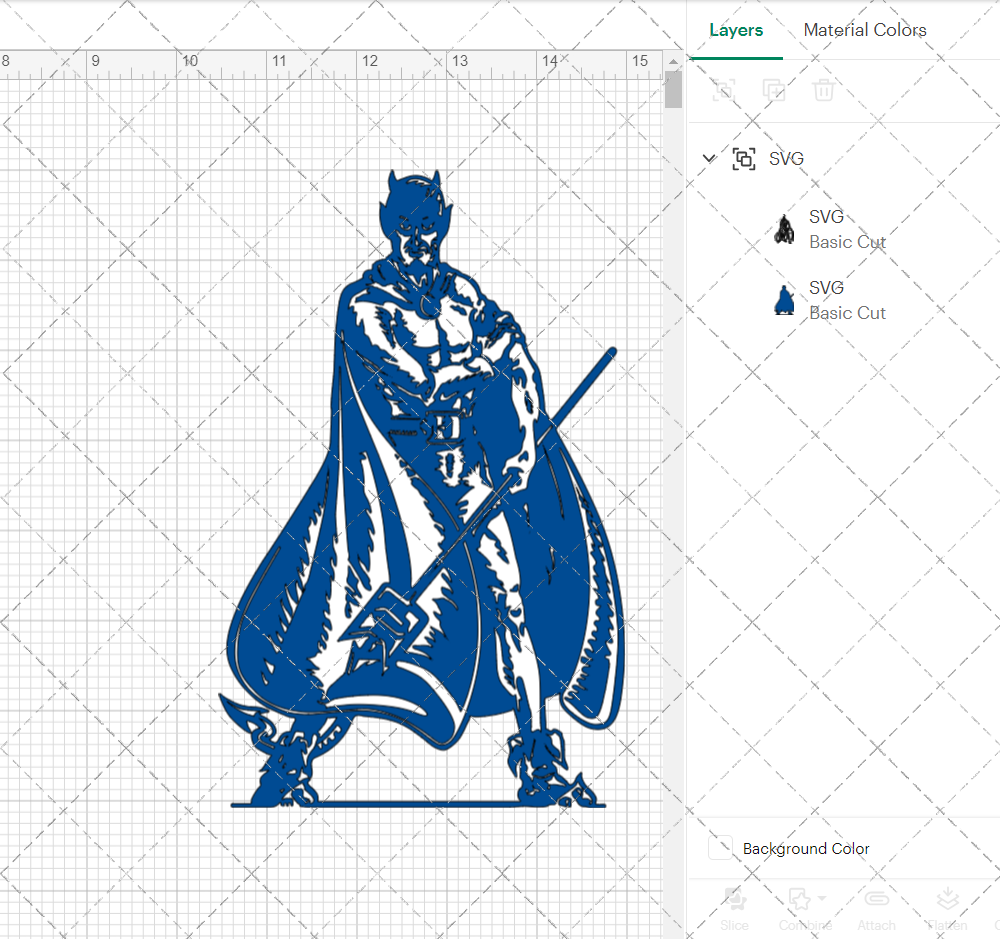Screen dimensions: 1000x939
Task: Open the Material Colors tab
Action: click(865, 30)
